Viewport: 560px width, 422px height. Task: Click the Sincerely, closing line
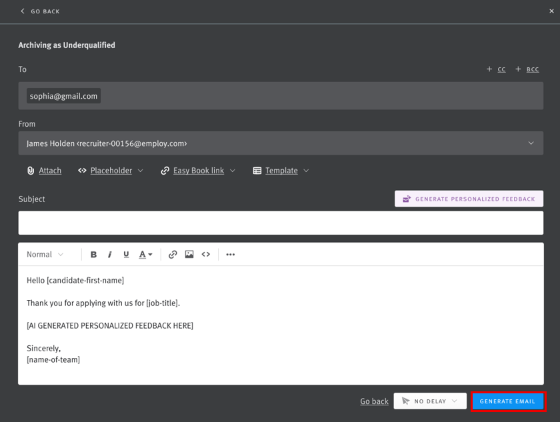(x=44, y=348)
